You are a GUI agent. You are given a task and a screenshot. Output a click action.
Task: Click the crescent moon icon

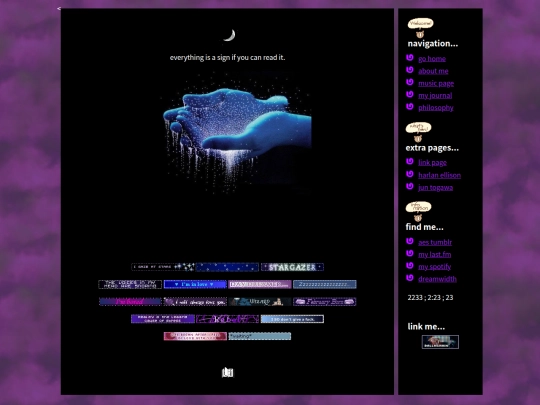click(230, 35)
